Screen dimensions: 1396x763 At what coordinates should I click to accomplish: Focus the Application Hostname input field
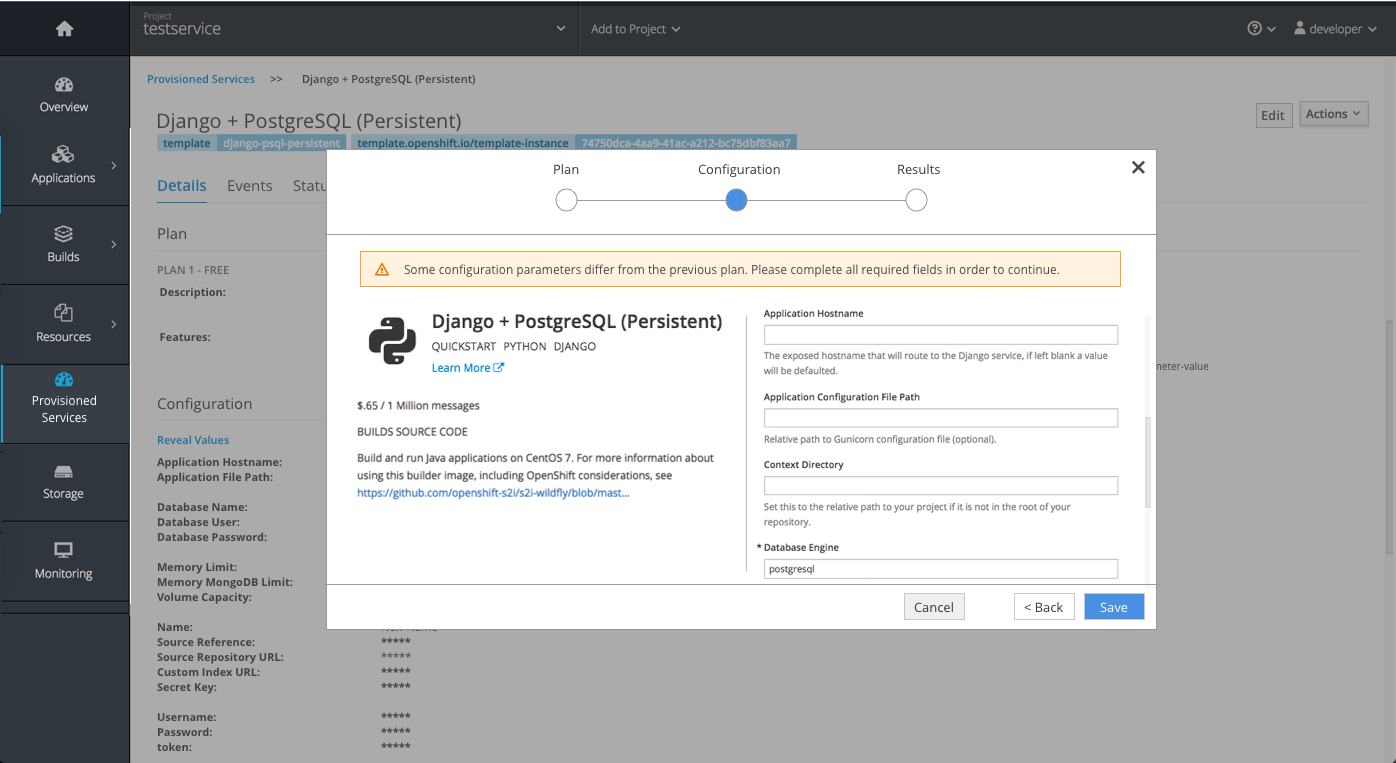click(941, 335)
